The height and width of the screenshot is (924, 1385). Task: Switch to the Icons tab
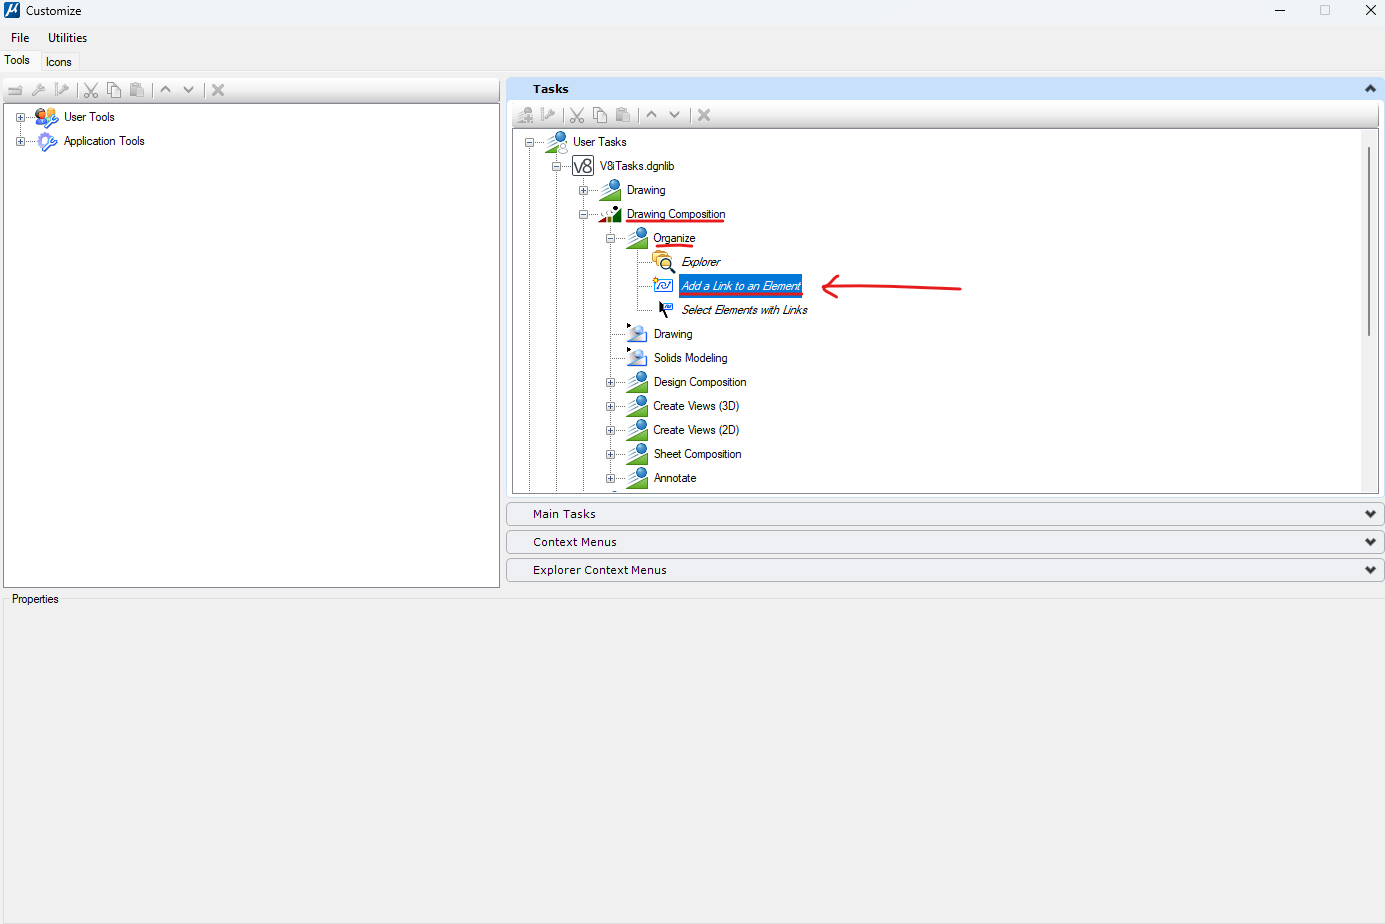point(59,61)
